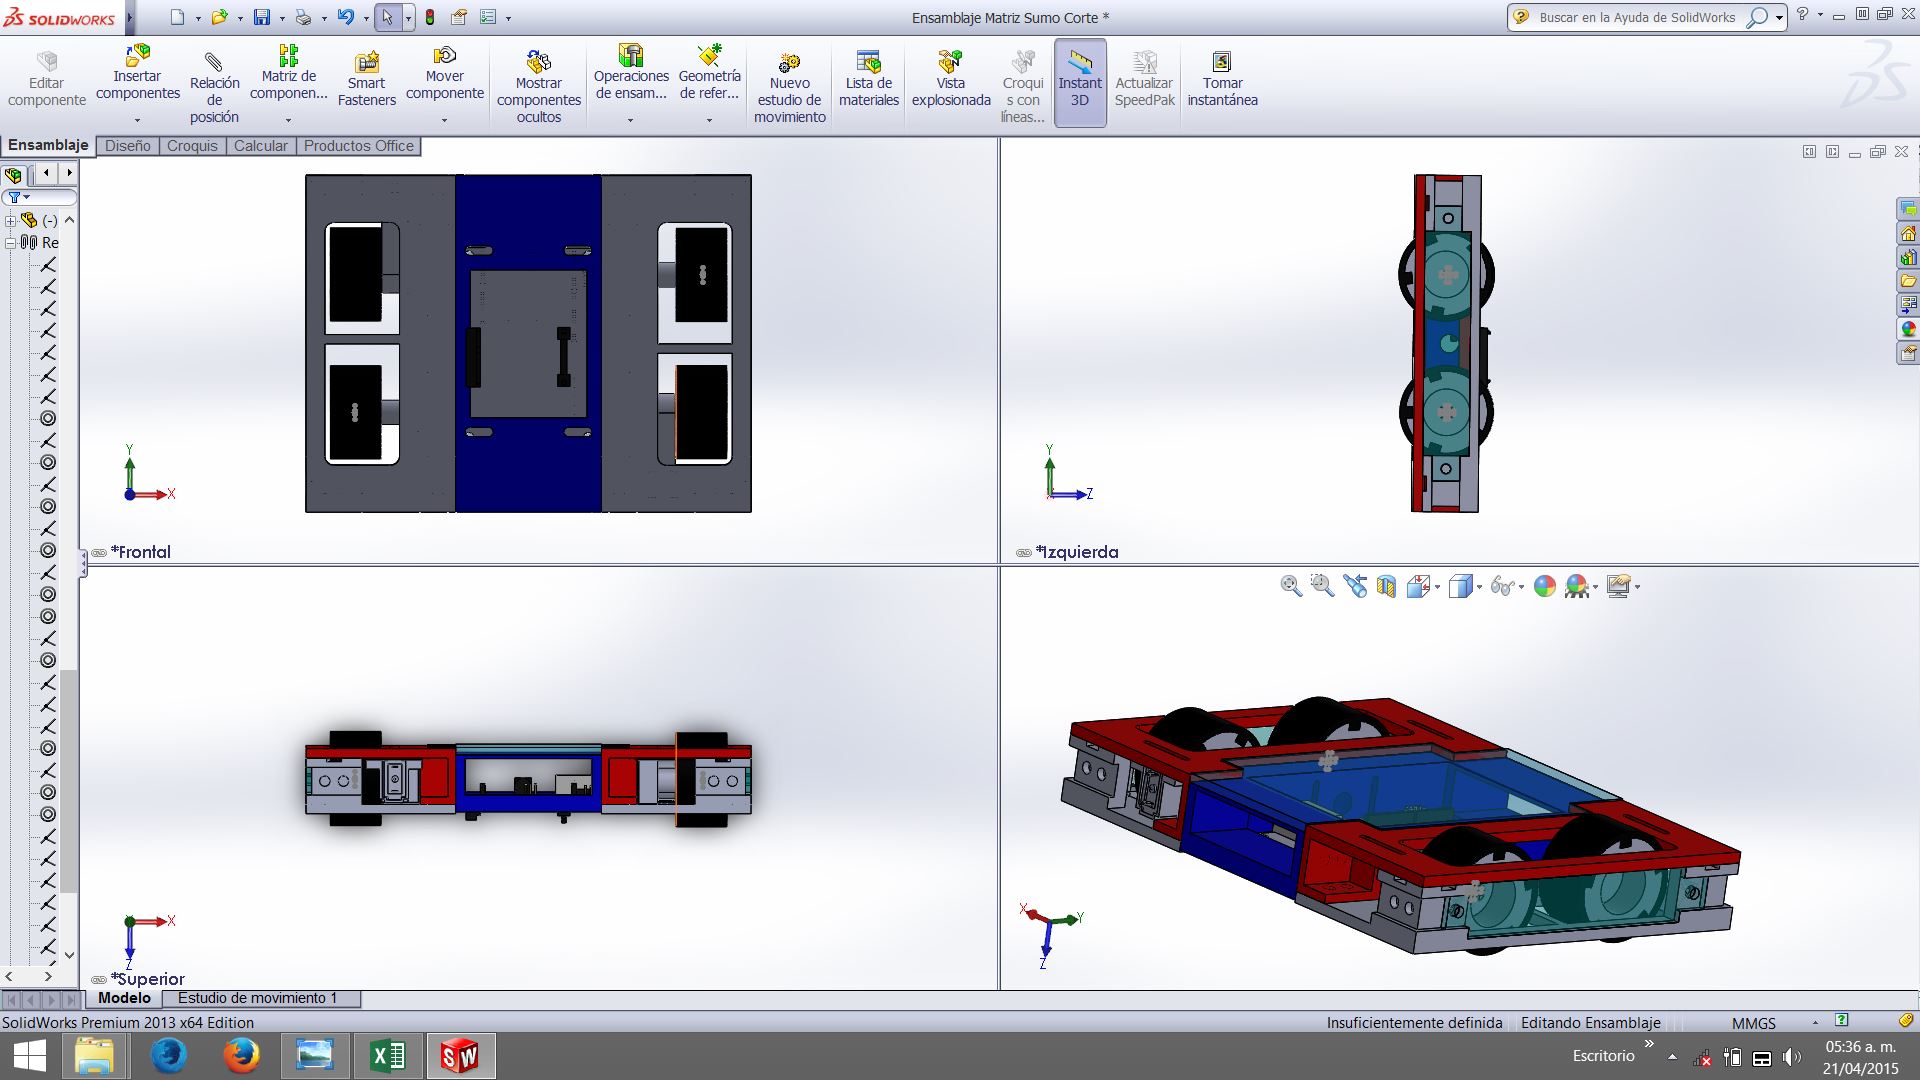Click the Zoom to Fit magnifier icon
This screenshot has height=1080, width=1920.
[1290, 586]
